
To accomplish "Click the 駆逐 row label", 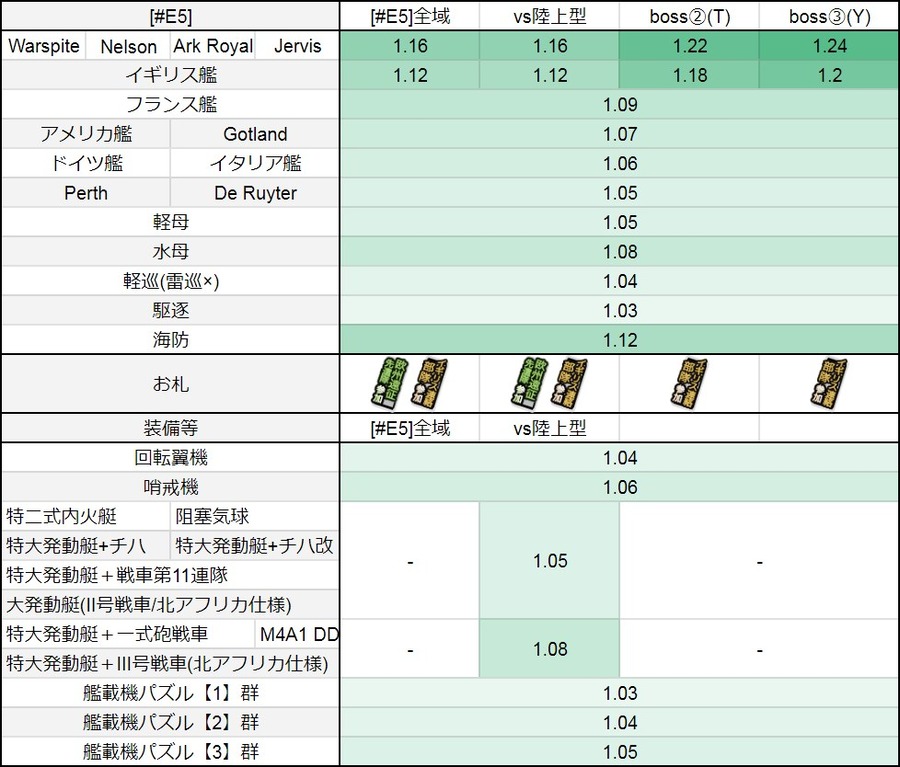I will (170, 311).
